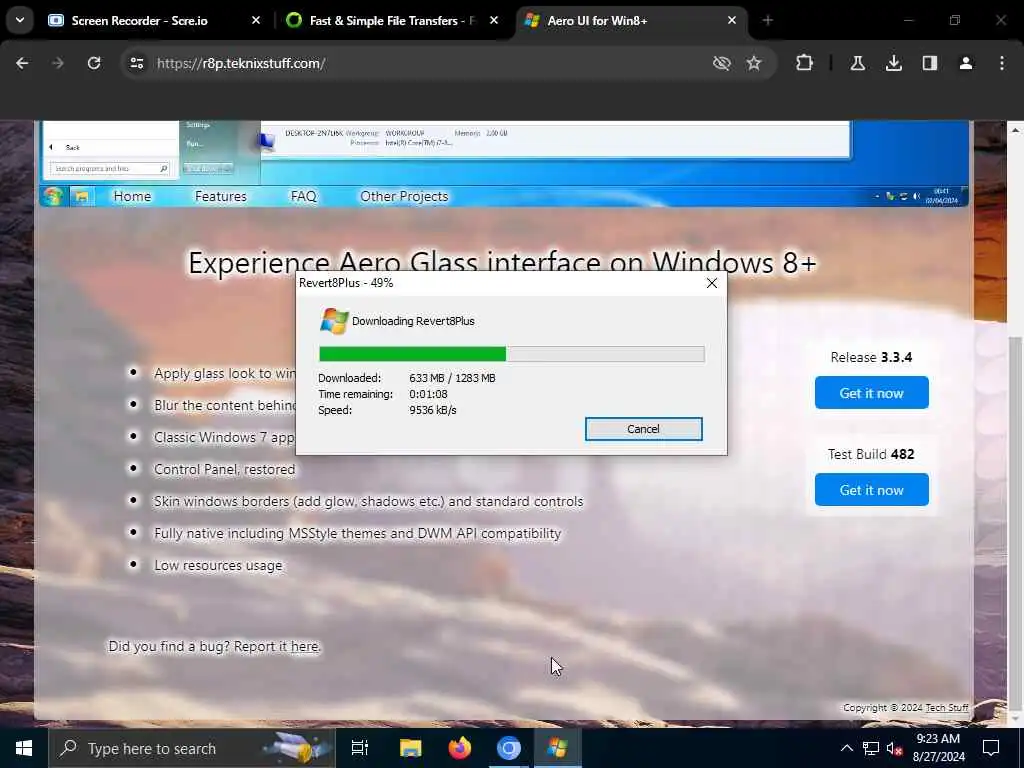This screenshot has height=768, width=1024.
Task: Switch to Screen Recorder - Scre.io tab
Action: tap(152, 21)
